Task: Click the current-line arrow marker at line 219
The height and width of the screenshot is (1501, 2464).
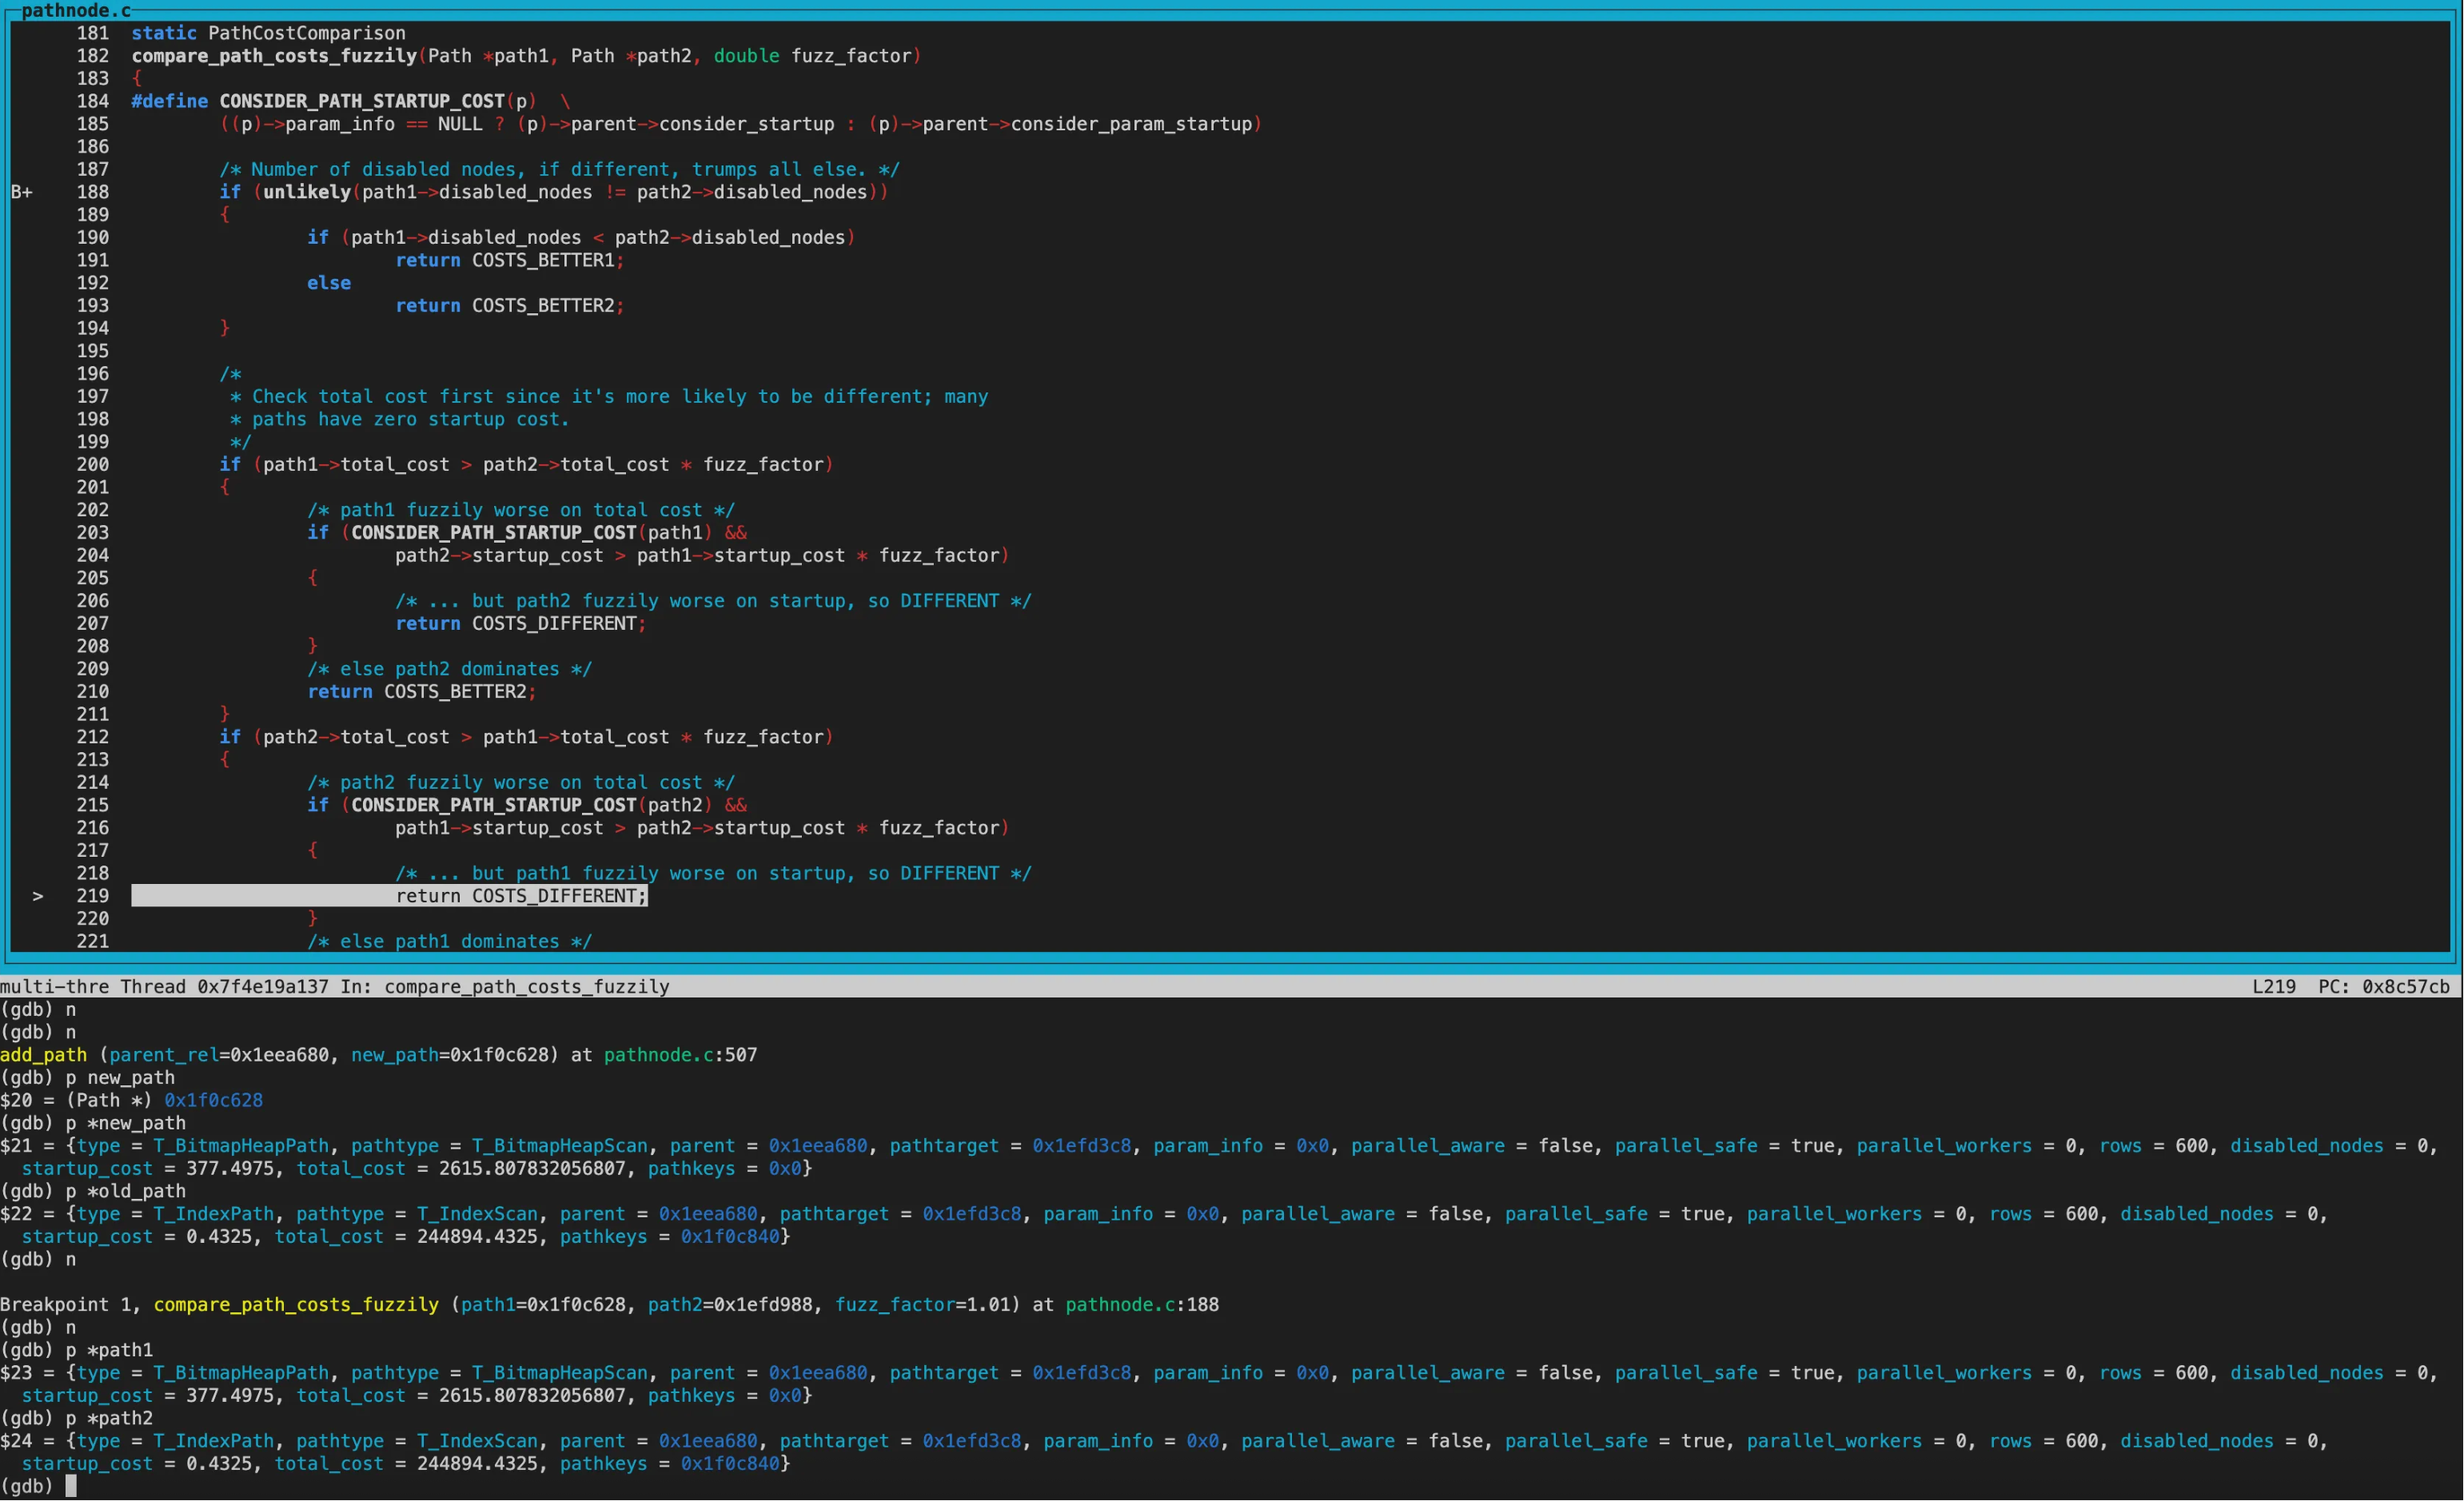Action: (38, 896)
